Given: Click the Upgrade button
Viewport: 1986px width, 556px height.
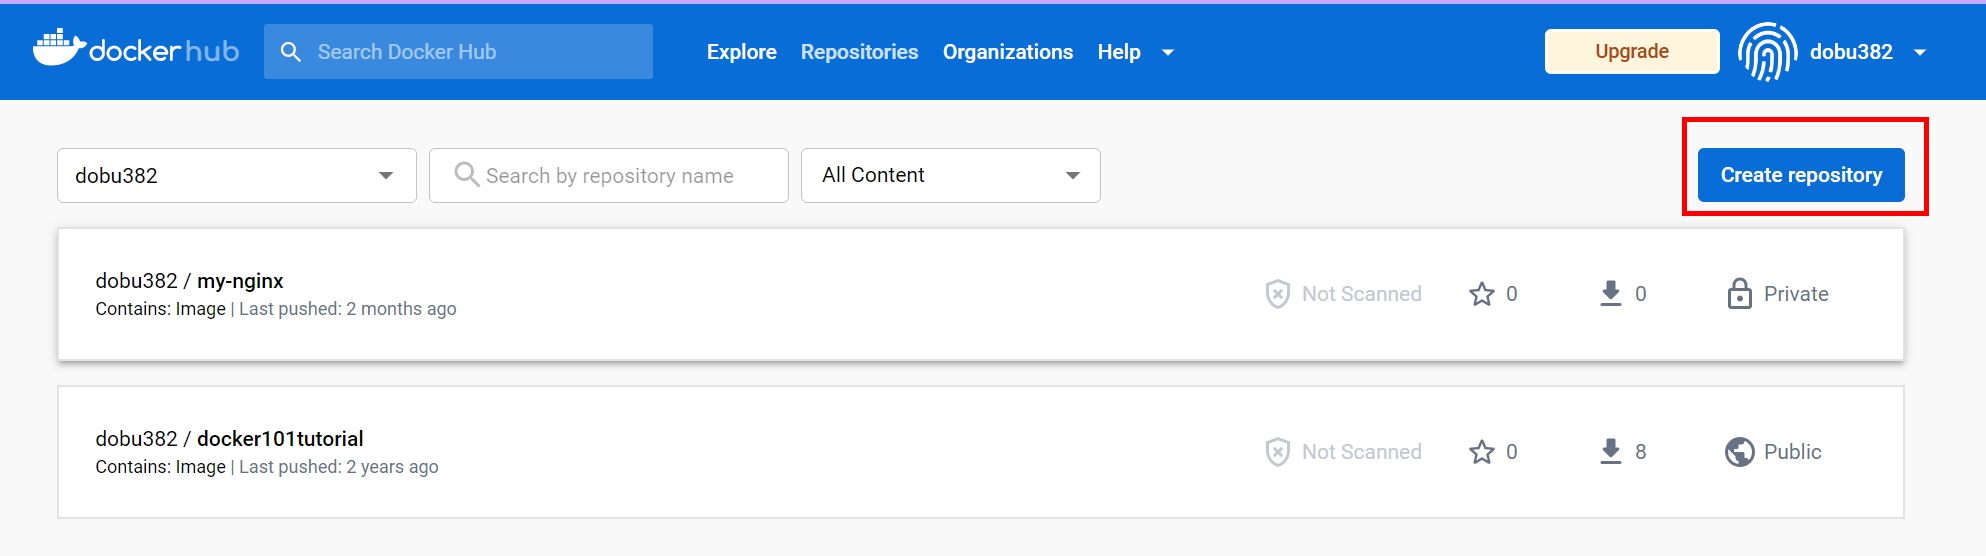Looking at the screenshot, I should click(x=1632, y=52).
